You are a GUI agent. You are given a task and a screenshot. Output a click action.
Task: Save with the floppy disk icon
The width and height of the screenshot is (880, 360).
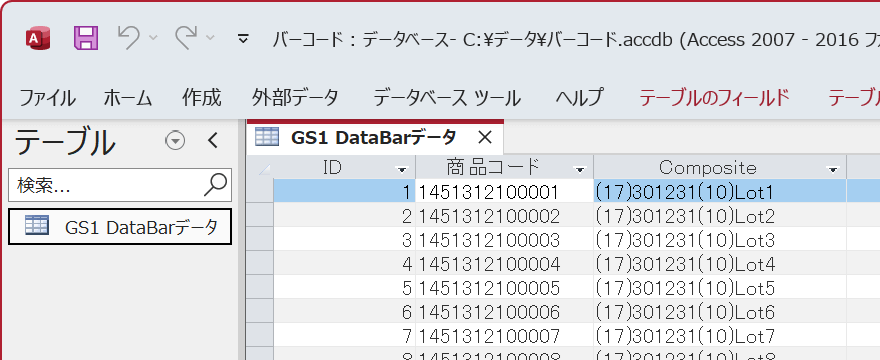[x=86, y=38]
